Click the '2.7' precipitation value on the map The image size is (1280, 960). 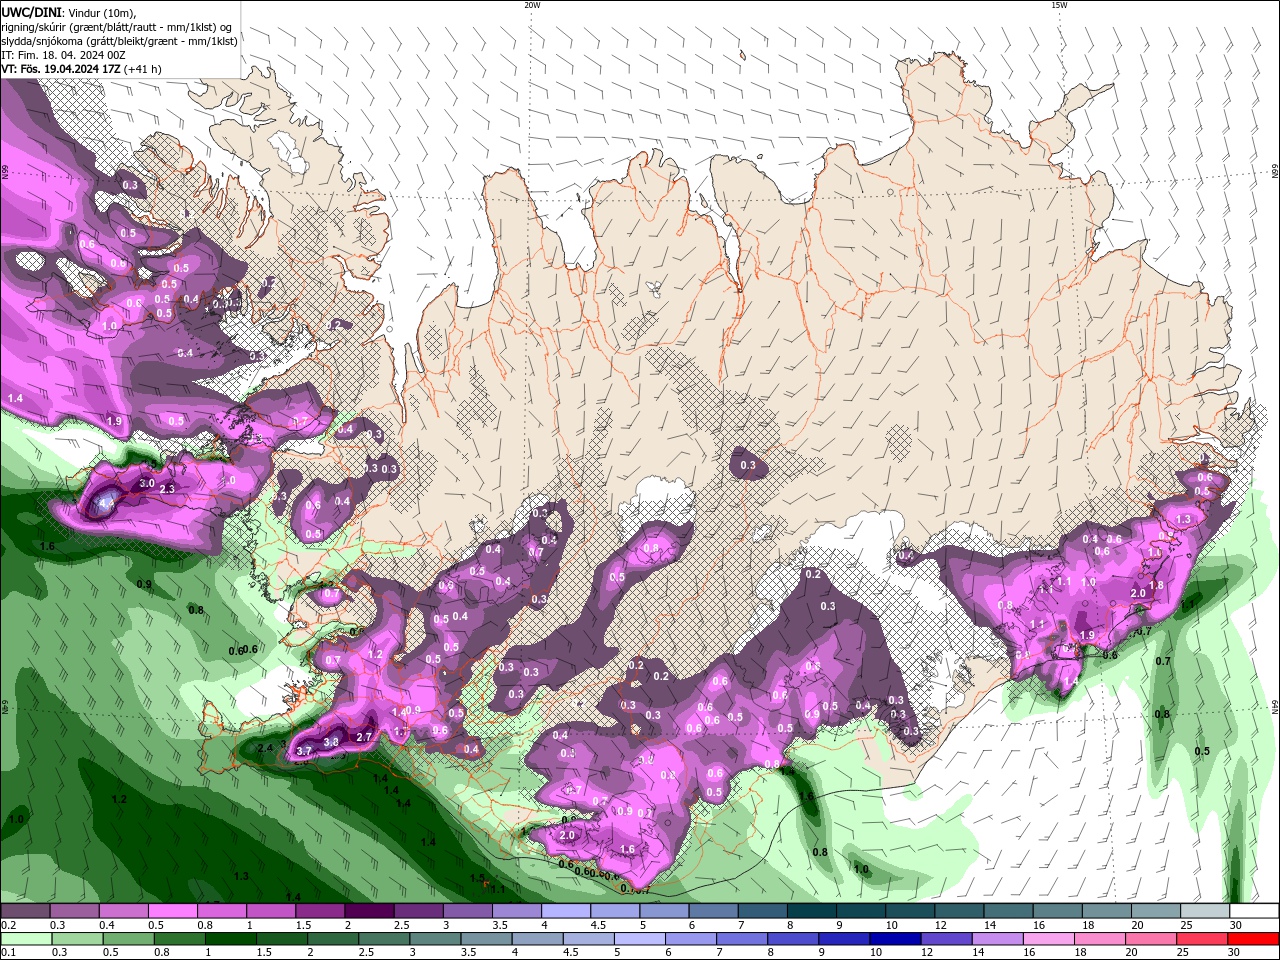tap(364, 737)
